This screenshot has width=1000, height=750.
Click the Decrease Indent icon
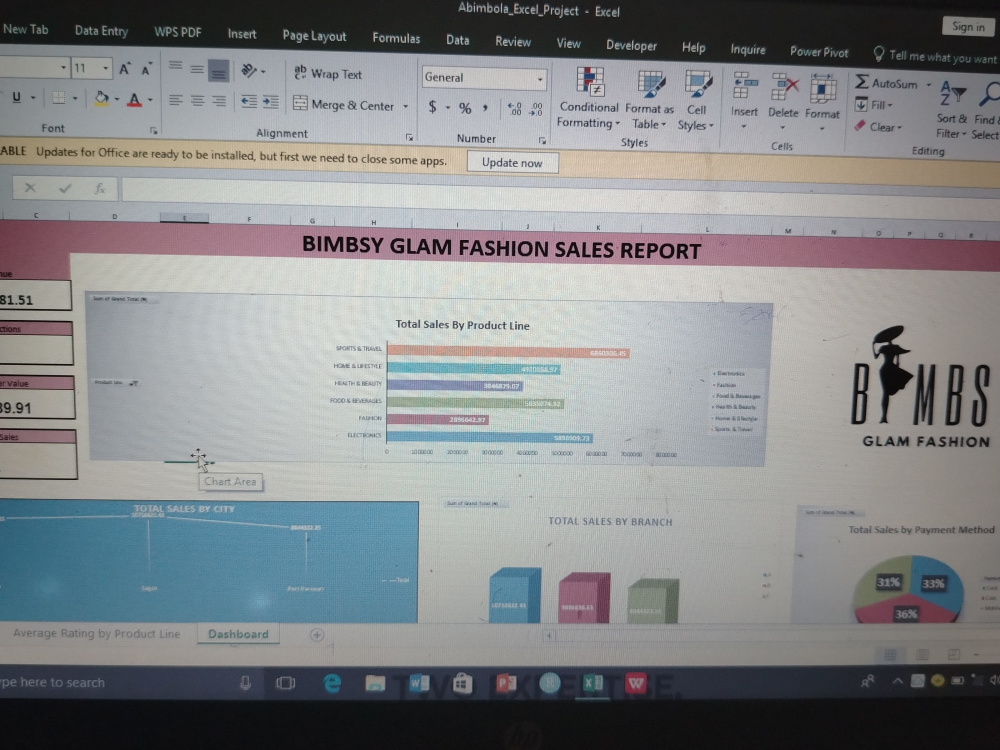(x=249, y=101)
